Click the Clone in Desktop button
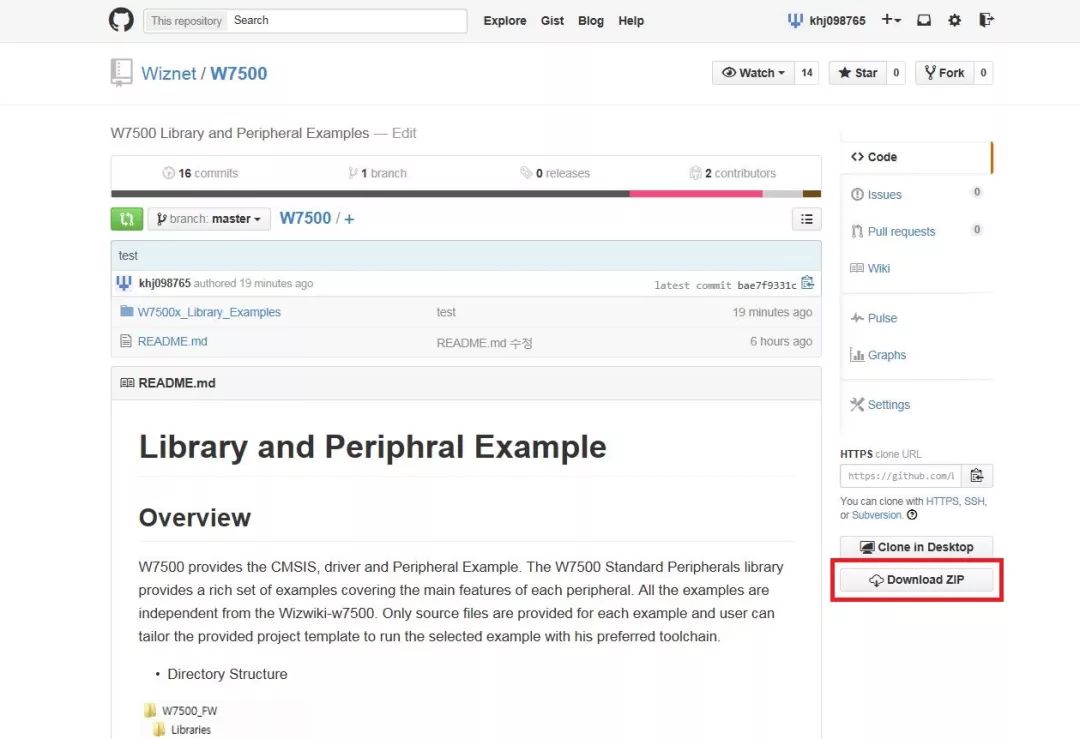This screenshot has width=1080, height=739. pyautogui.click(x=916, y=547)
